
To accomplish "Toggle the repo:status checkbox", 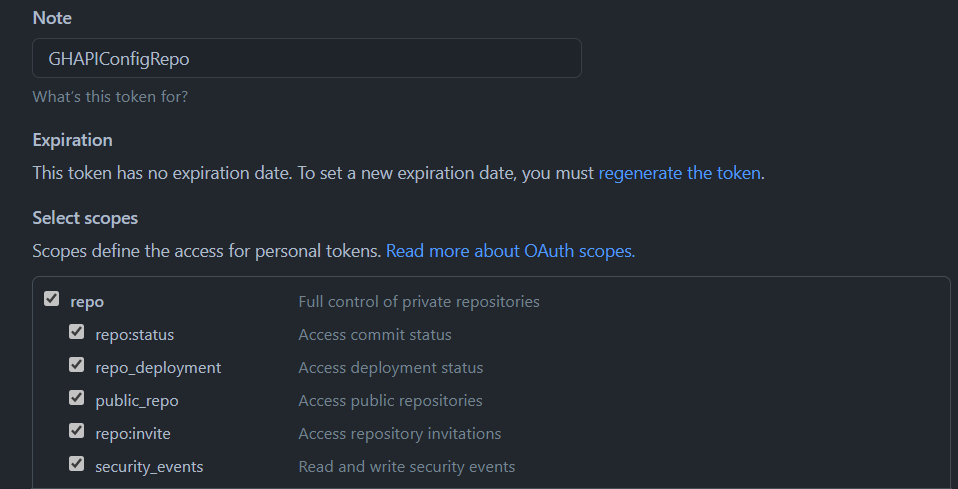I will (76, 332).
